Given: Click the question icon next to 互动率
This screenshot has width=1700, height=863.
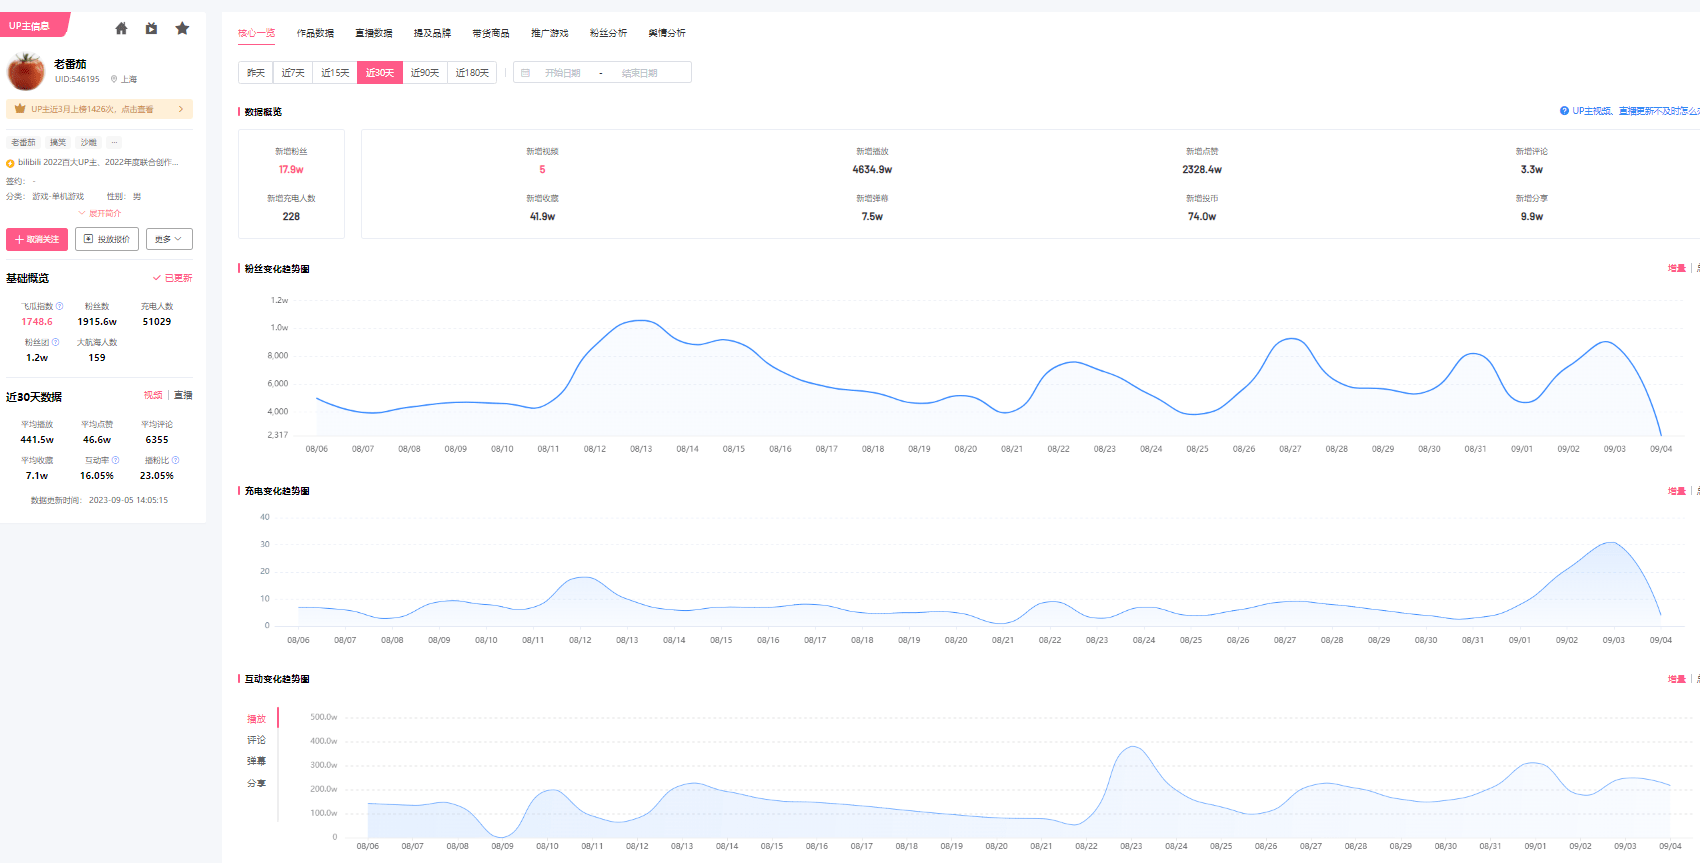Looking at the screenshot, I should pyautogui.click(x=116, y=460).
